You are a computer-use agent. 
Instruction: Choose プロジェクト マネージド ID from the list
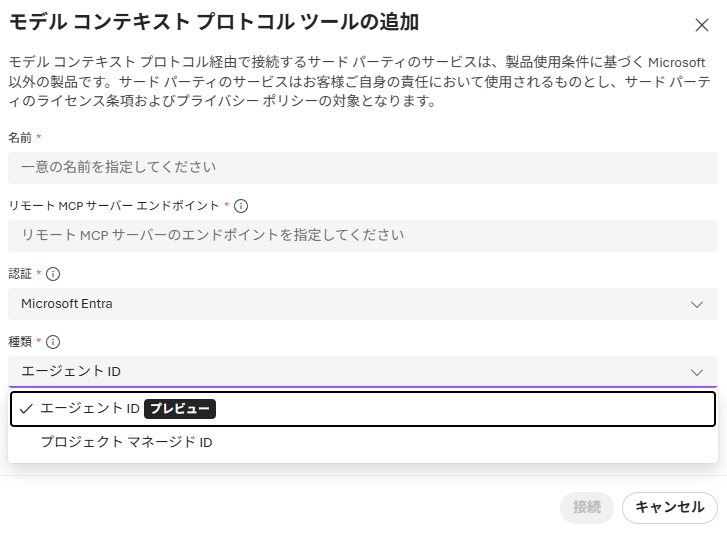coord(126,442)
